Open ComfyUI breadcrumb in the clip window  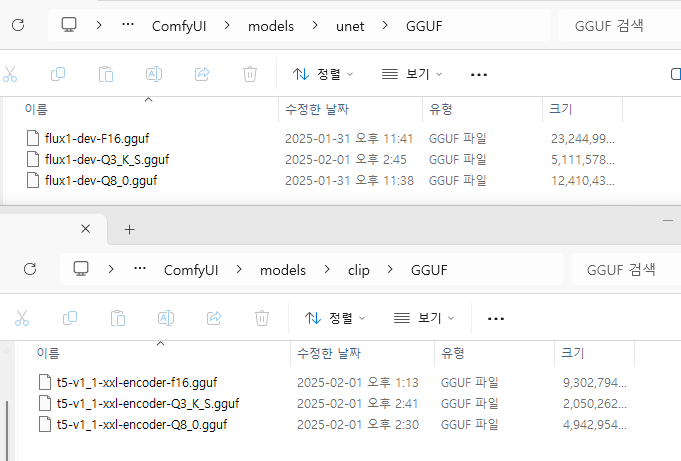pos(191,270)
